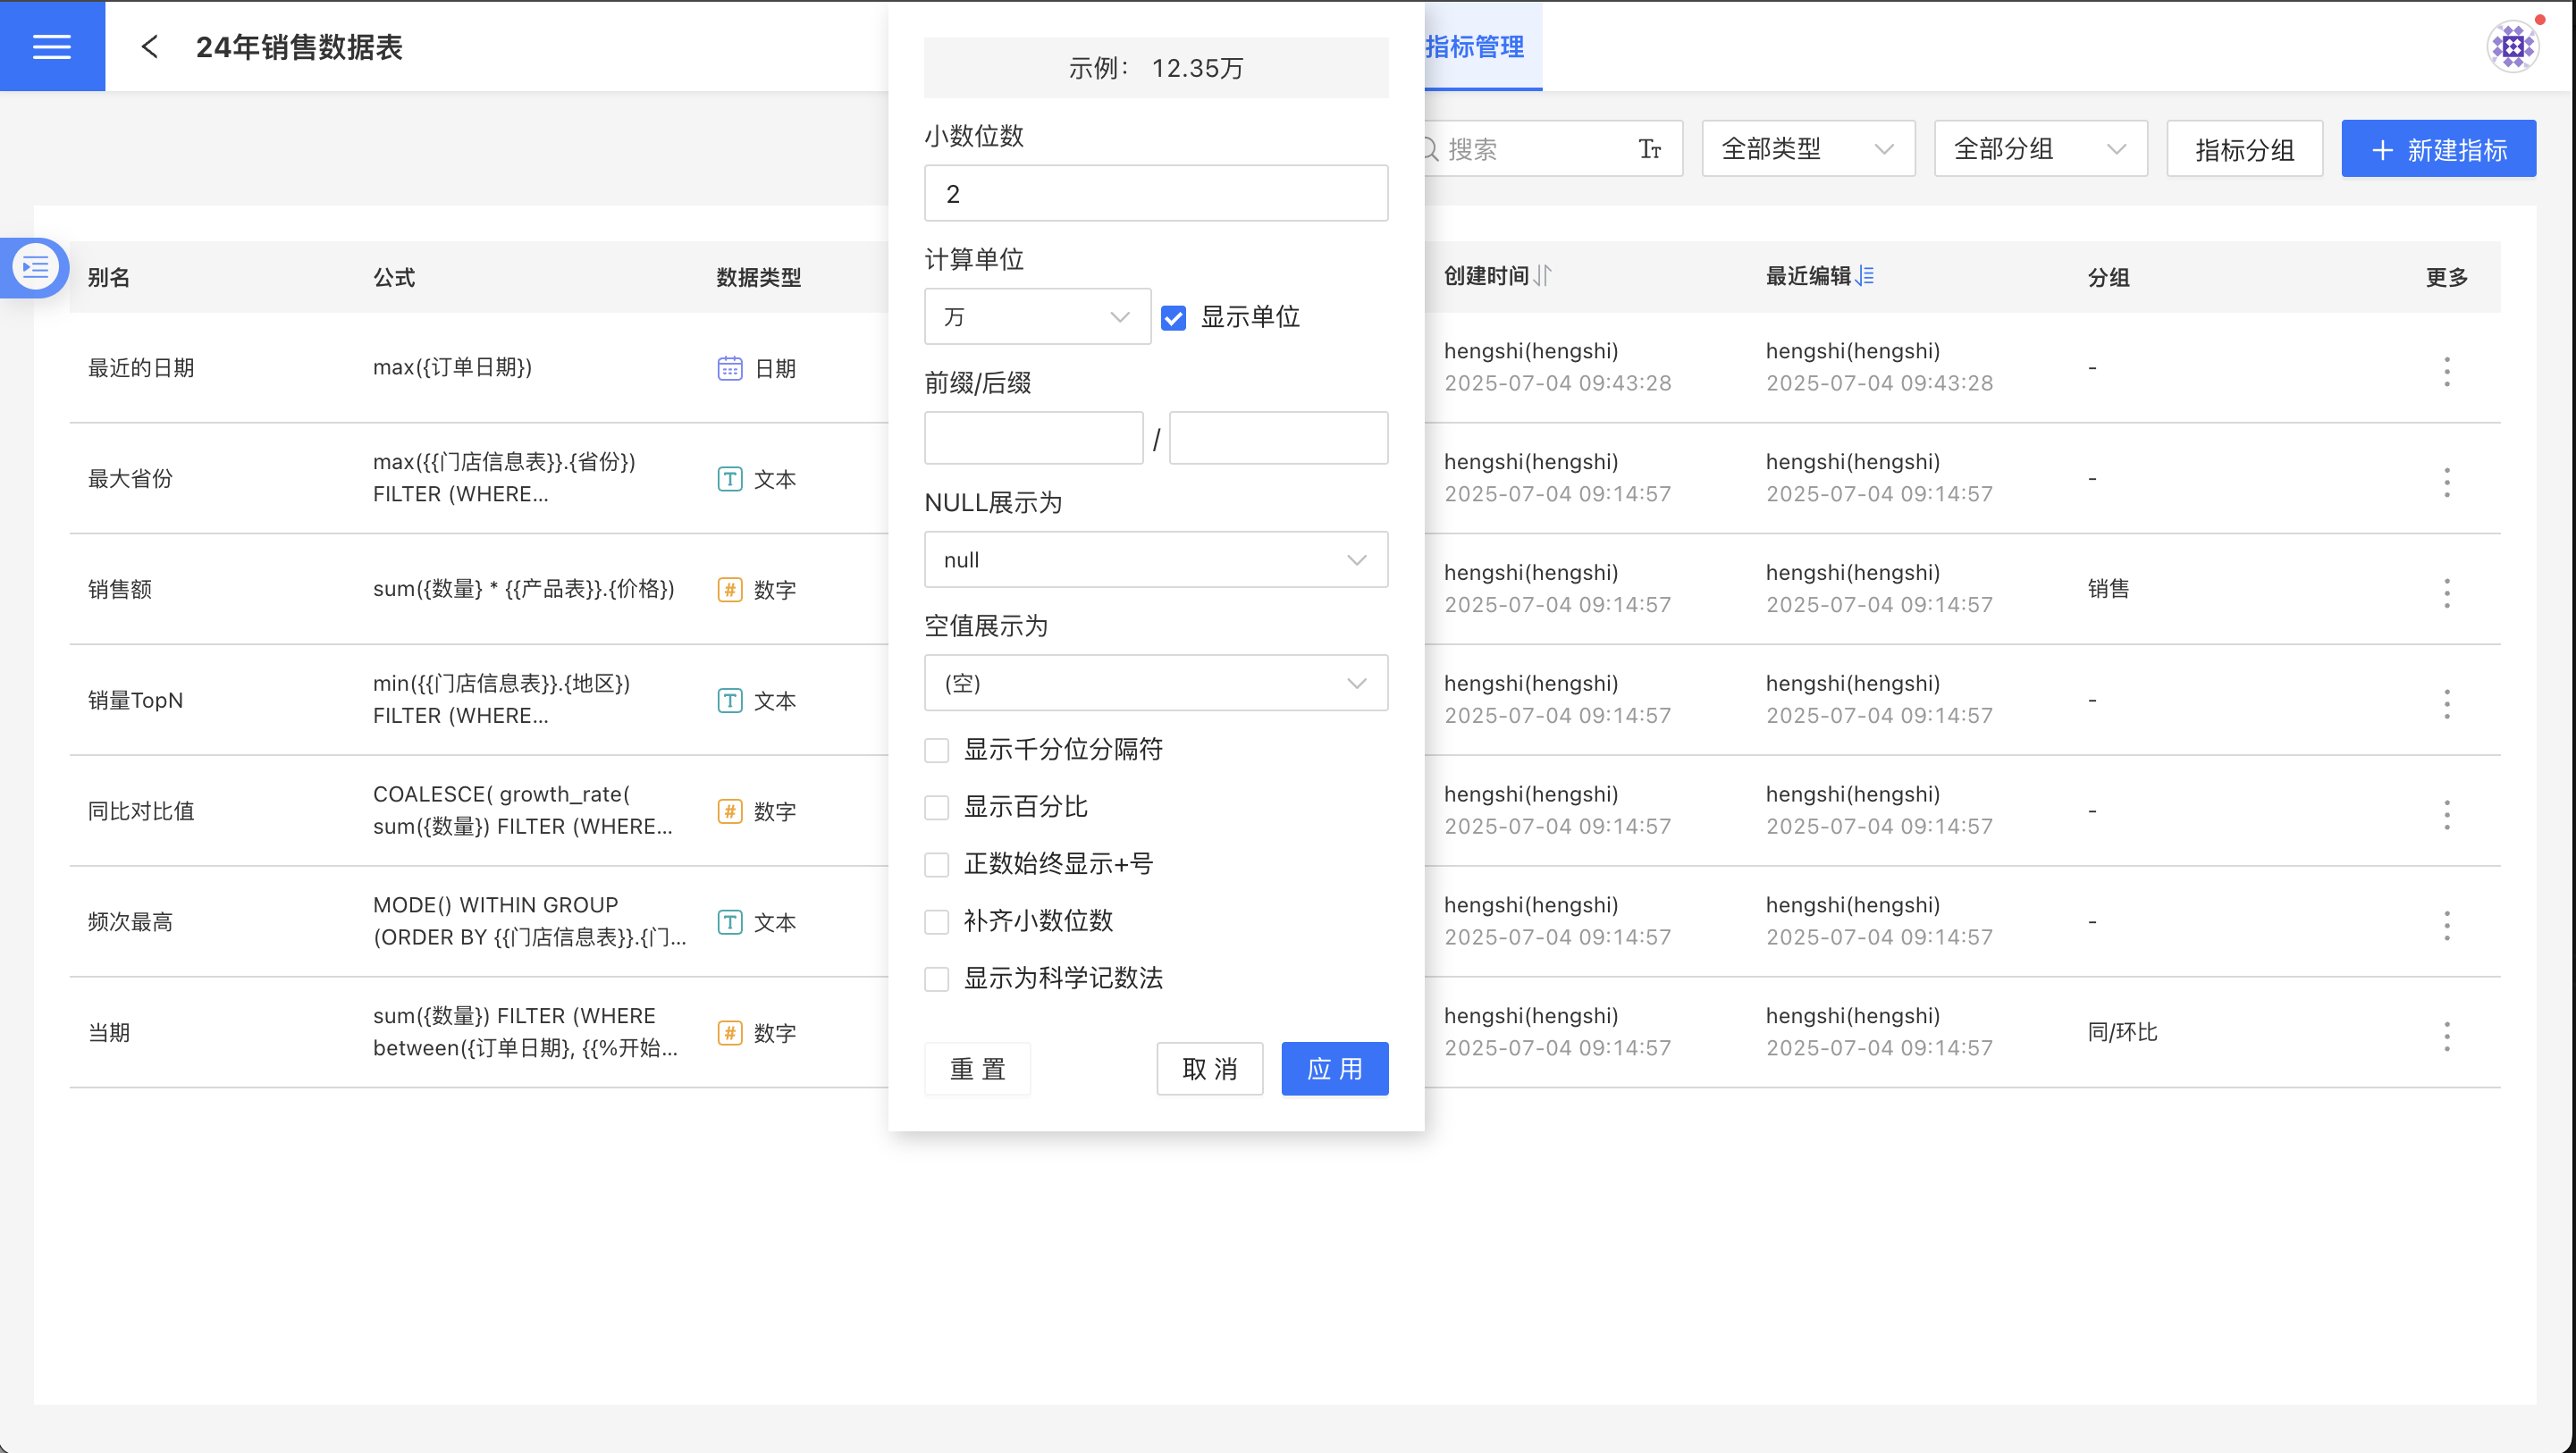2576x1453 pixels.
Task: Sort by 创建时间 column icon
Action: (1543, 276)
